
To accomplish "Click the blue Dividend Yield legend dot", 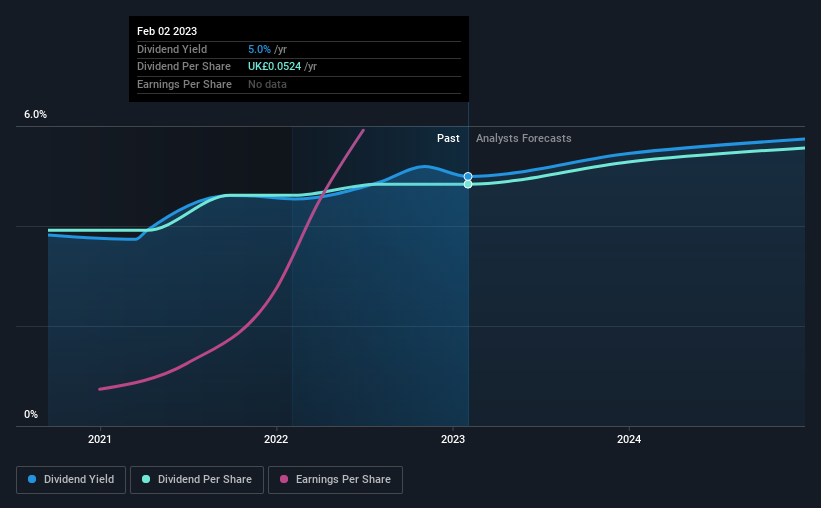I will point(32,479).
